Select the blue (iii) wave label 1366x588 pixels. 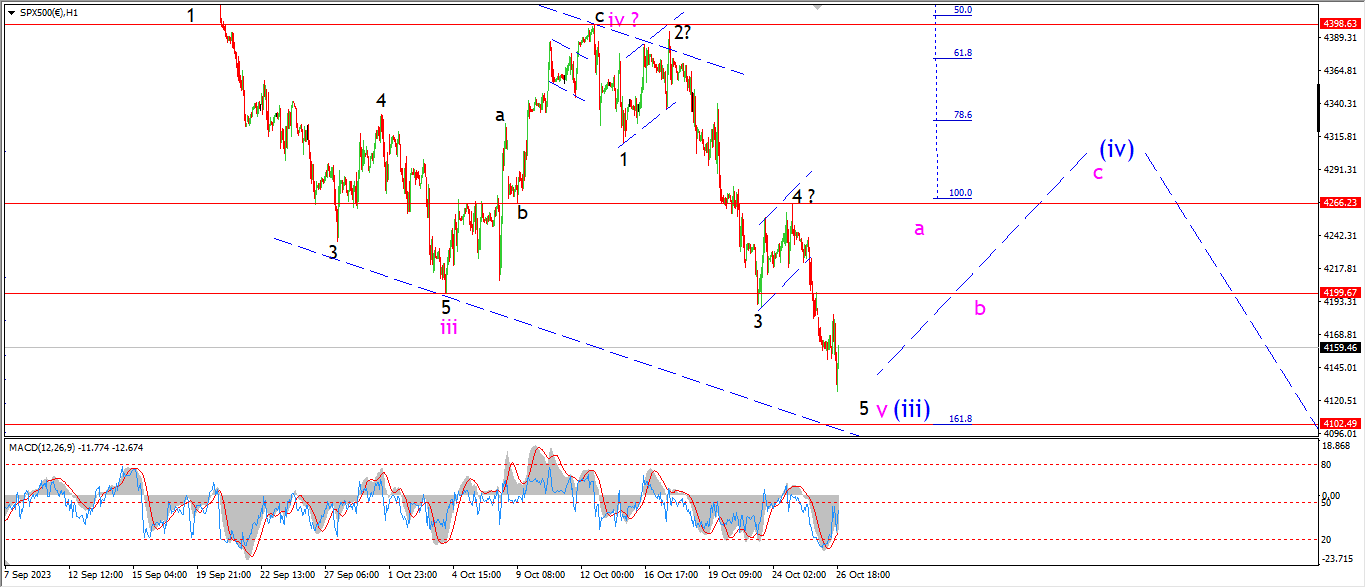pyautogui.click(x=912, y=408)
